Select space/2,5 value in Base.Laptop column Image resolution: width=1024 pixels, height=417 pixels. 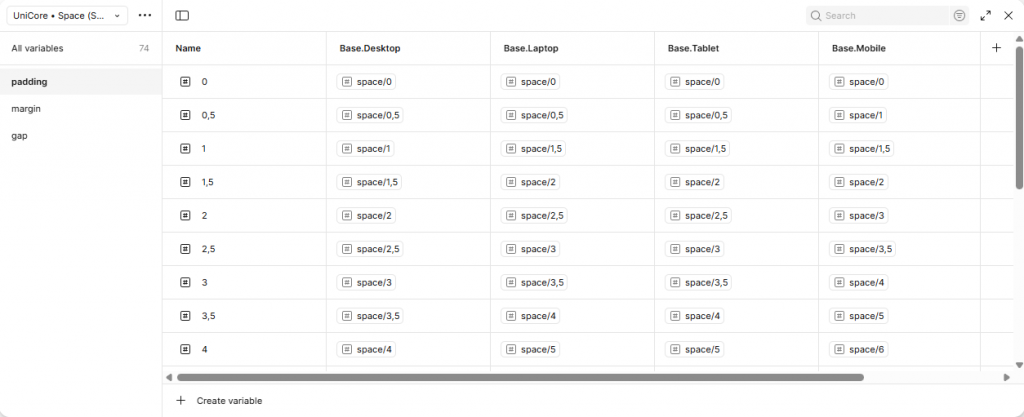(x=534, y=215)
